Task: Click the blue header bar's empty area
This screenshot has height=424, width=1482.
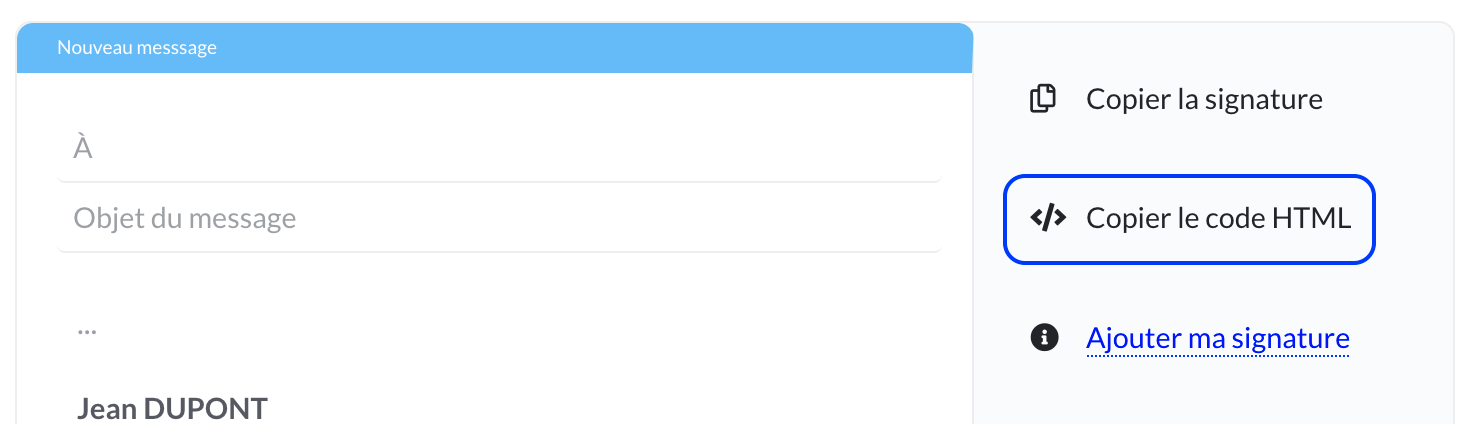Action: 600,47
